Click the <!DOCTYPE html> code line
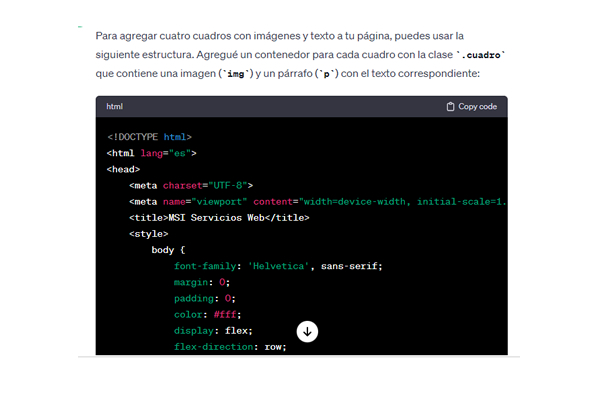600x400 pixels. (x=149, y=137)
